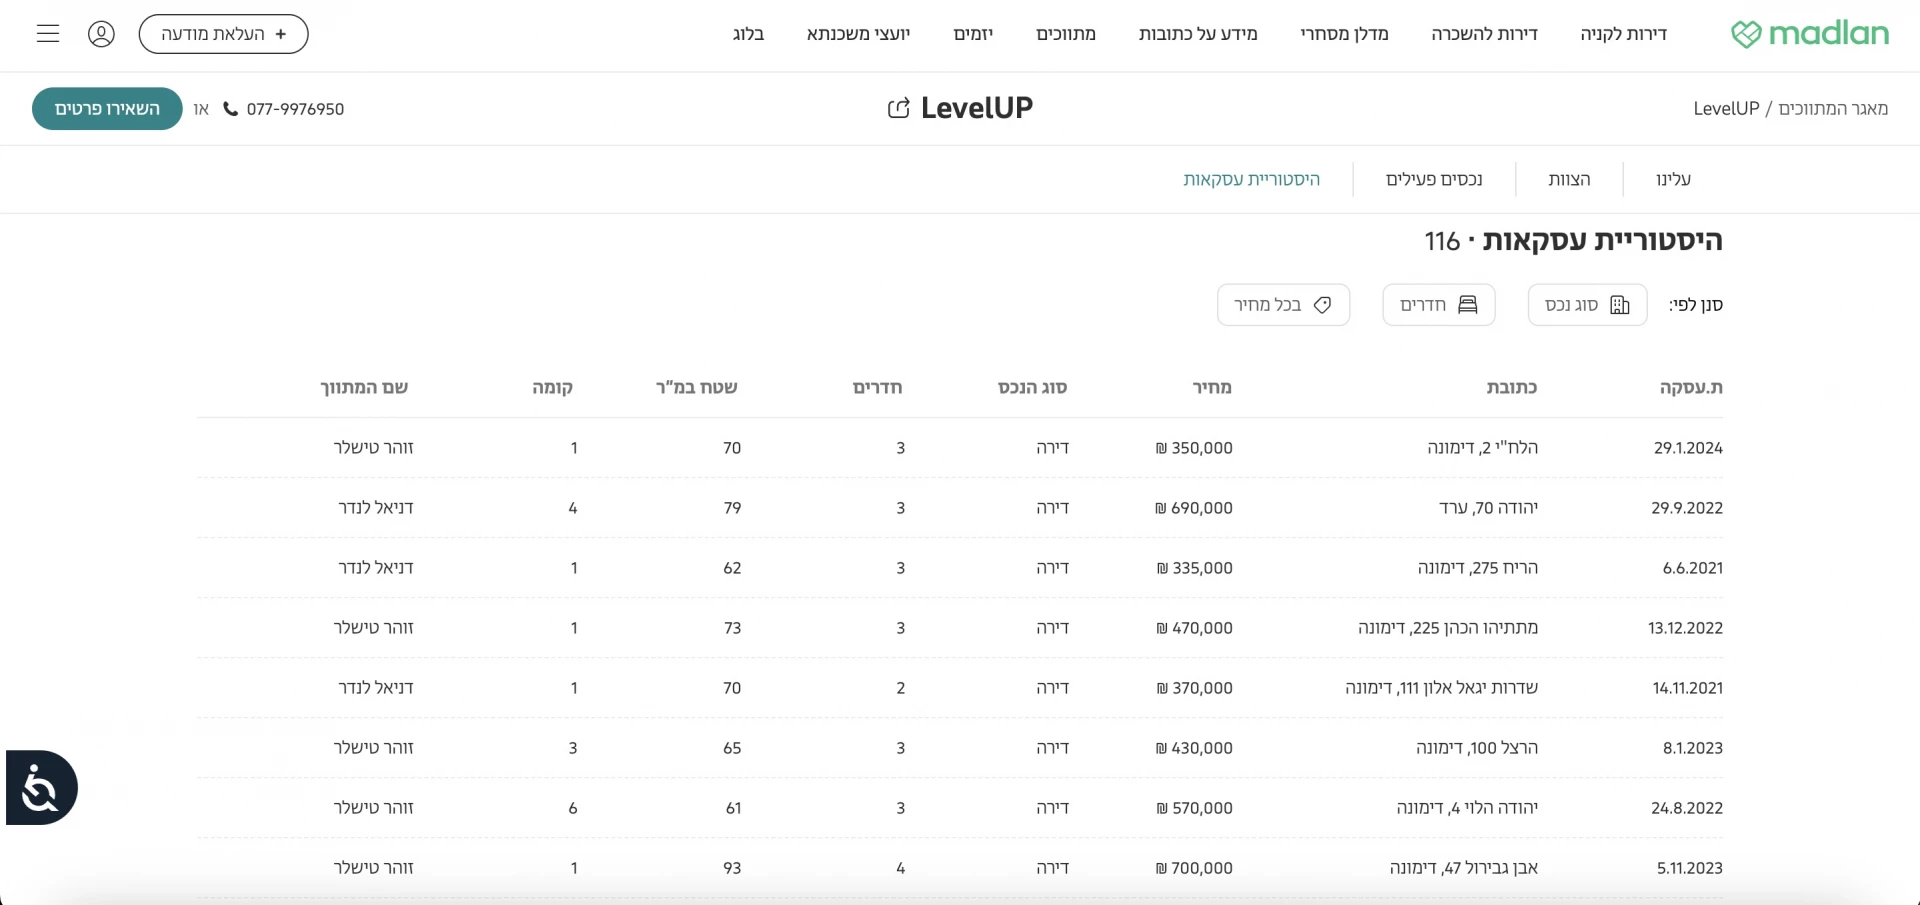
Task: Click the price tag icon in price filter
Action: click(x=1322, y=305)
